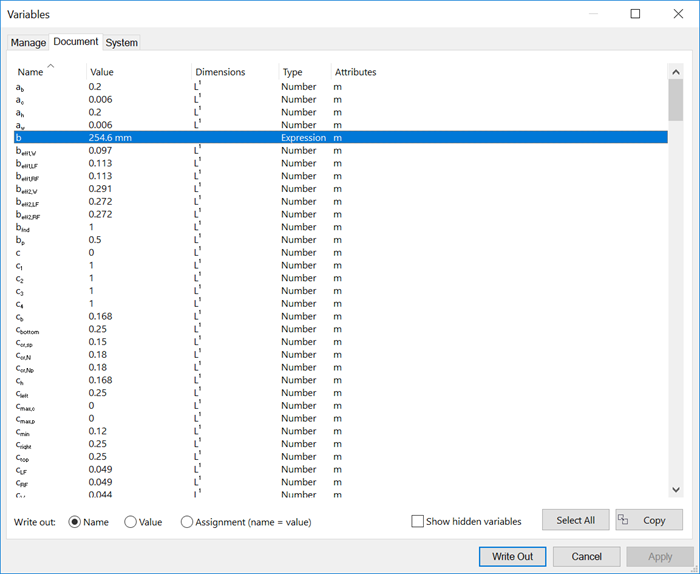Click the scrollbar up arrow
Viewport: 700px width, 574px height.
(x=676, y=72)
